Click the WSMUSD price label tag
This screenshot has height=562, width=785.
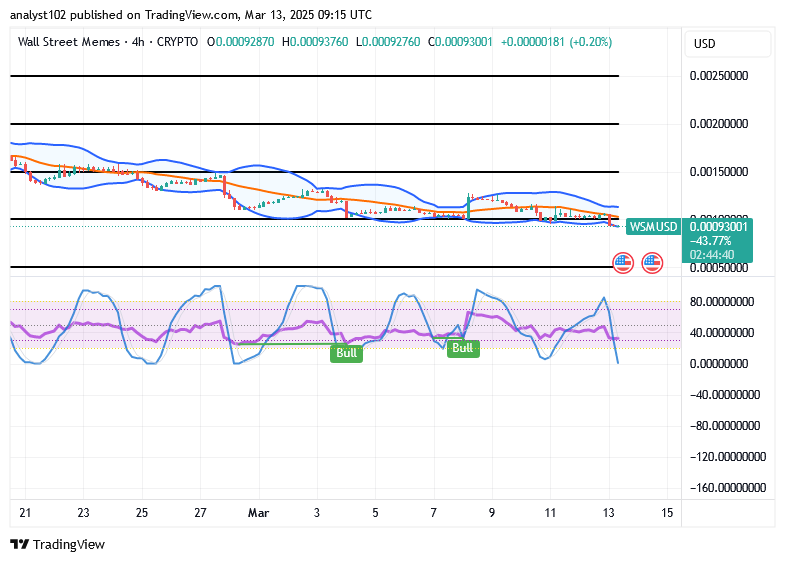(x=653, y=227)
